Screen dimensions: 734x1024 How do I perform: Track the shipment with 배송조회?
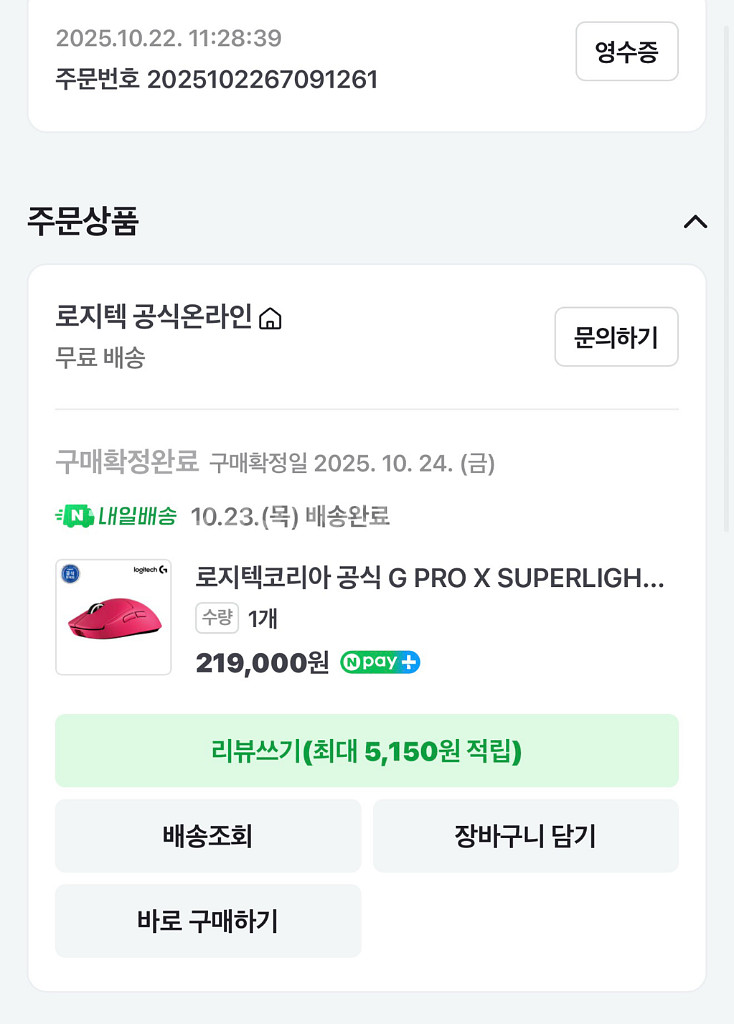[208, 836]
